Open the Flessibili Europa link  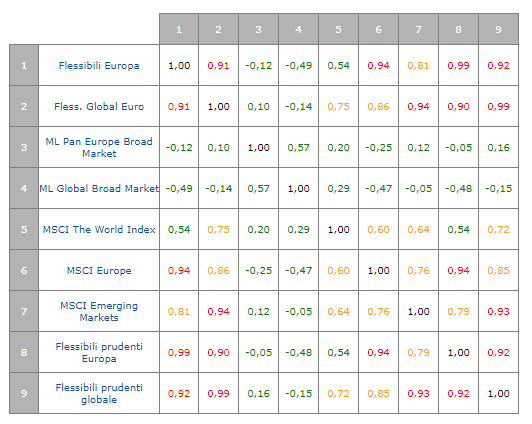pyautogui.click(x=99, y=65)
